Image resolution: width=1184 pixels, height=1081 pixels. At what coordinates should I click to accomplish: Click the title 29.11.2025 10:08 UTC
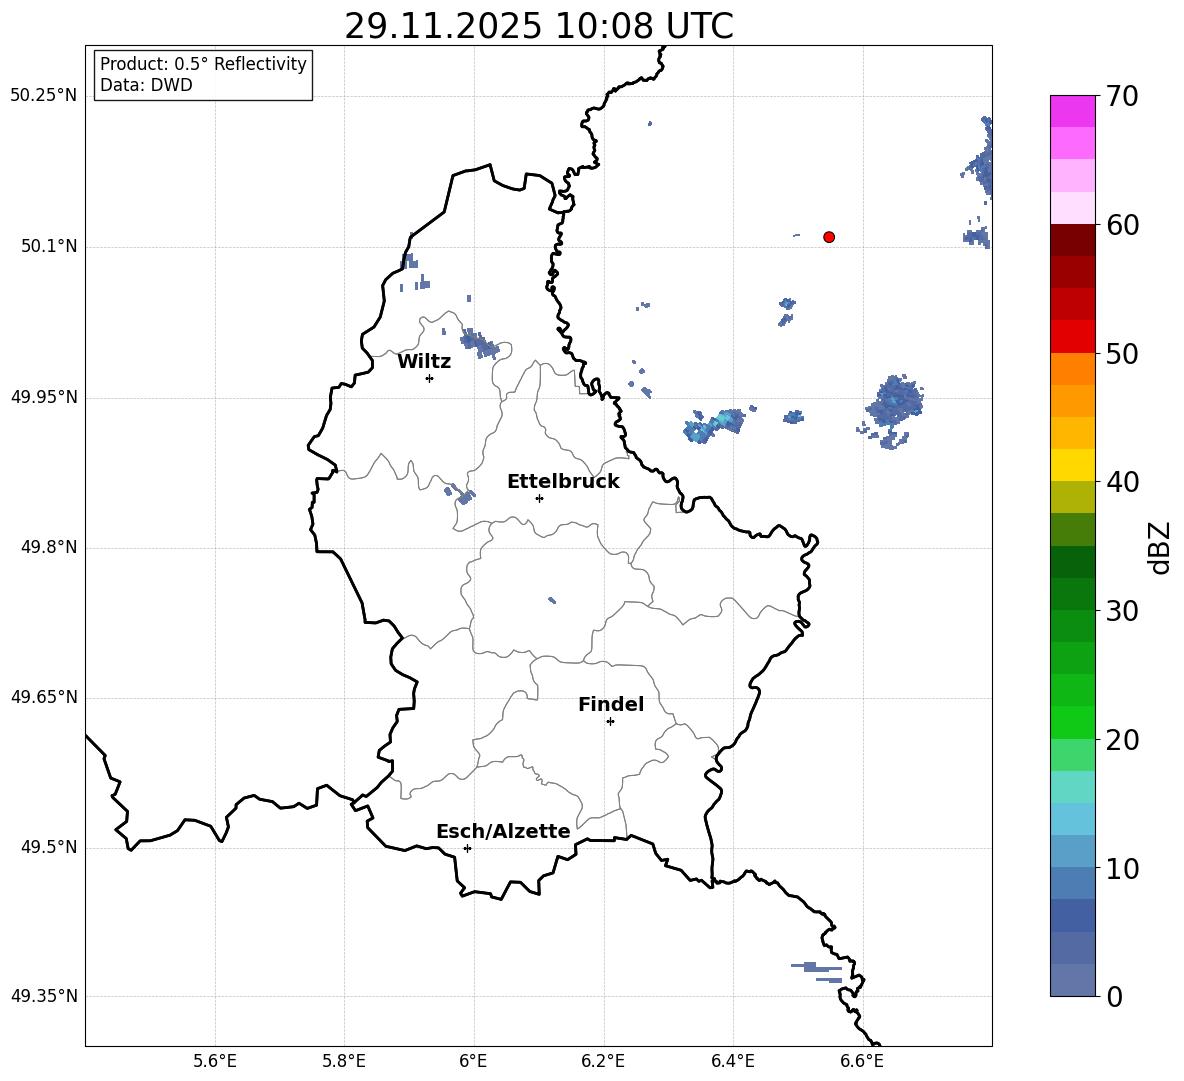(x=539, y=26)
